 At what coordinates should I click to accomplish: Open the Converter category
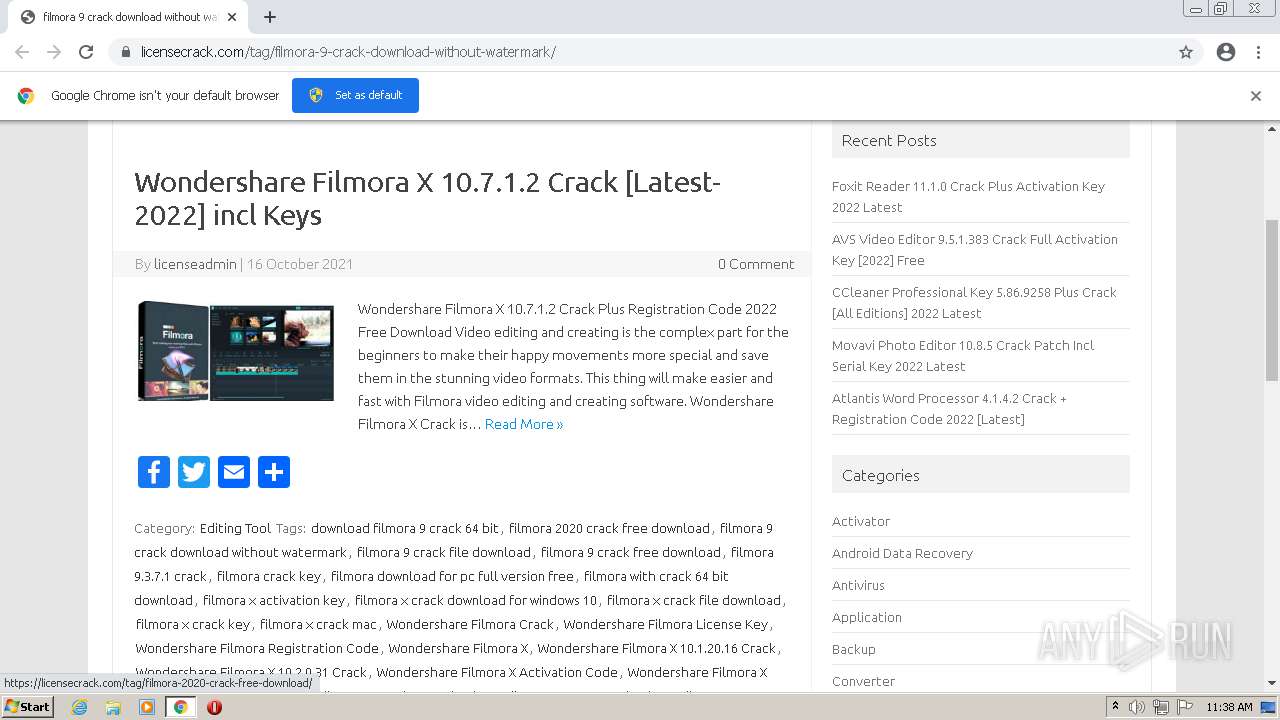(x=863, y=681)
